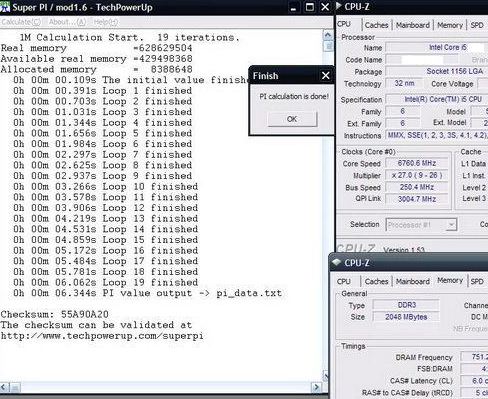Image resolution: width=488 pixels, height=399 pixels.
Task: Click the Real memory =628629504 line
Action: [97, 48]
